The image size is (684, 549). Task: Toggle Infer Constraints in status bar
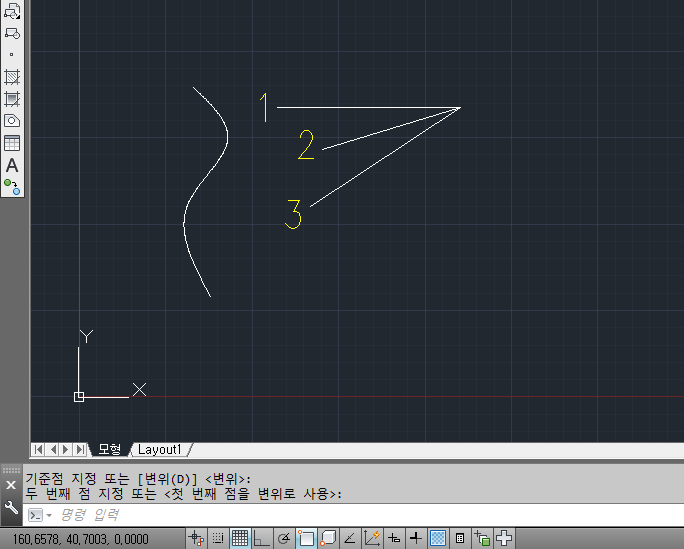196,539
